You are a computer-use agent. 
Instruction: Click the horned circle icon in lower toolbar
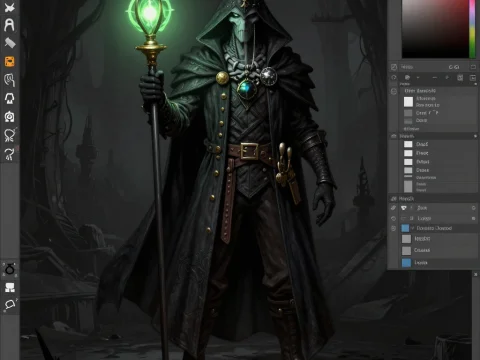(x=10, y=269)
